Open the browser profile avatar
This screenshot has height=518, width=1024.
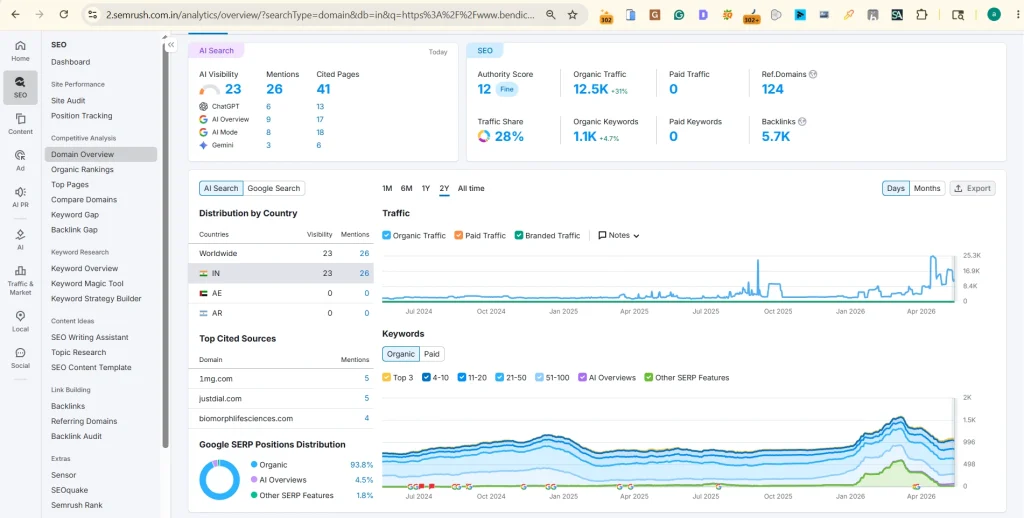[994, 14]
